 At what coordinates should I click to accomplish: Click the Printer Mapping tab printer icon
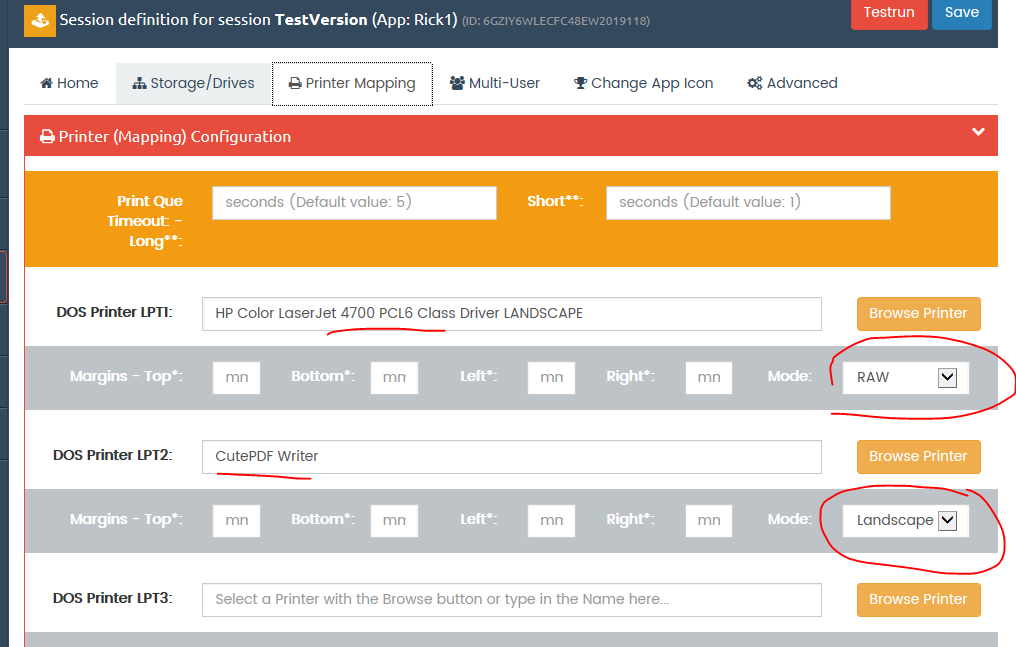(x=295, y=84)
